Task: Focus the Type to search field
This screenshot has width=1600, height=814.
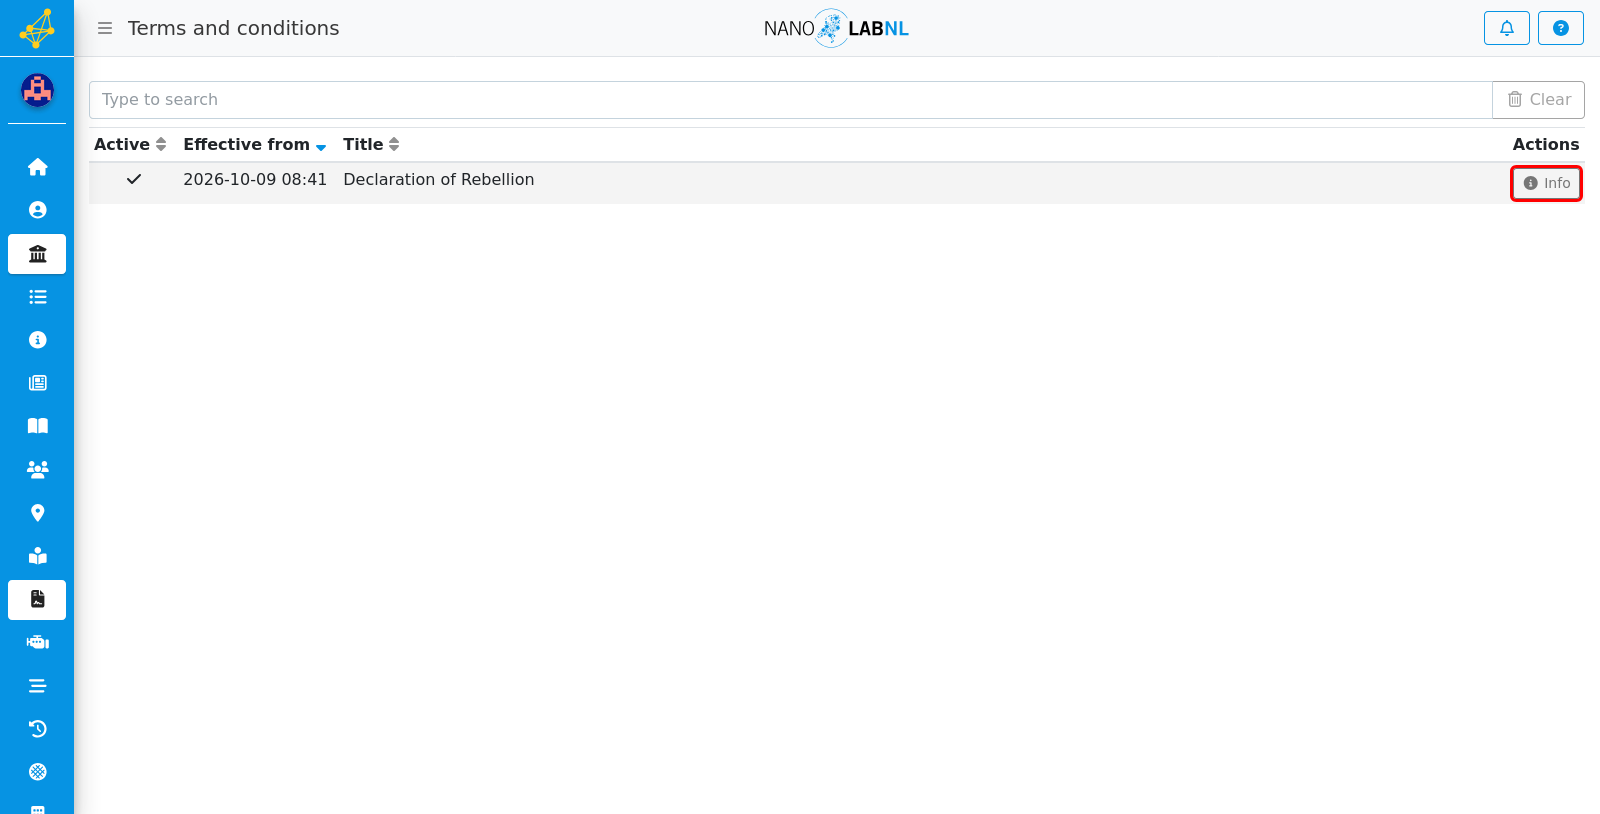Action: (x=790, y=100)
